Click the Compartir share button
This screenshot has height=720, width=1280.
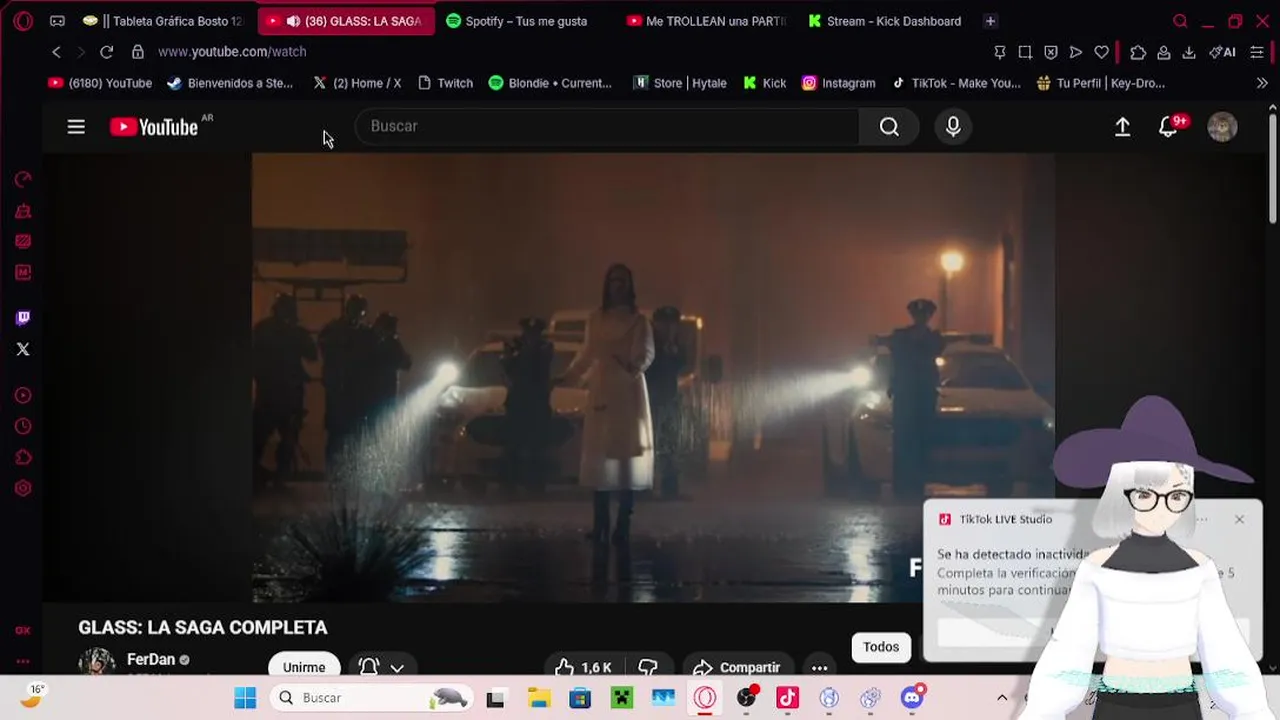tap(737, 667)
